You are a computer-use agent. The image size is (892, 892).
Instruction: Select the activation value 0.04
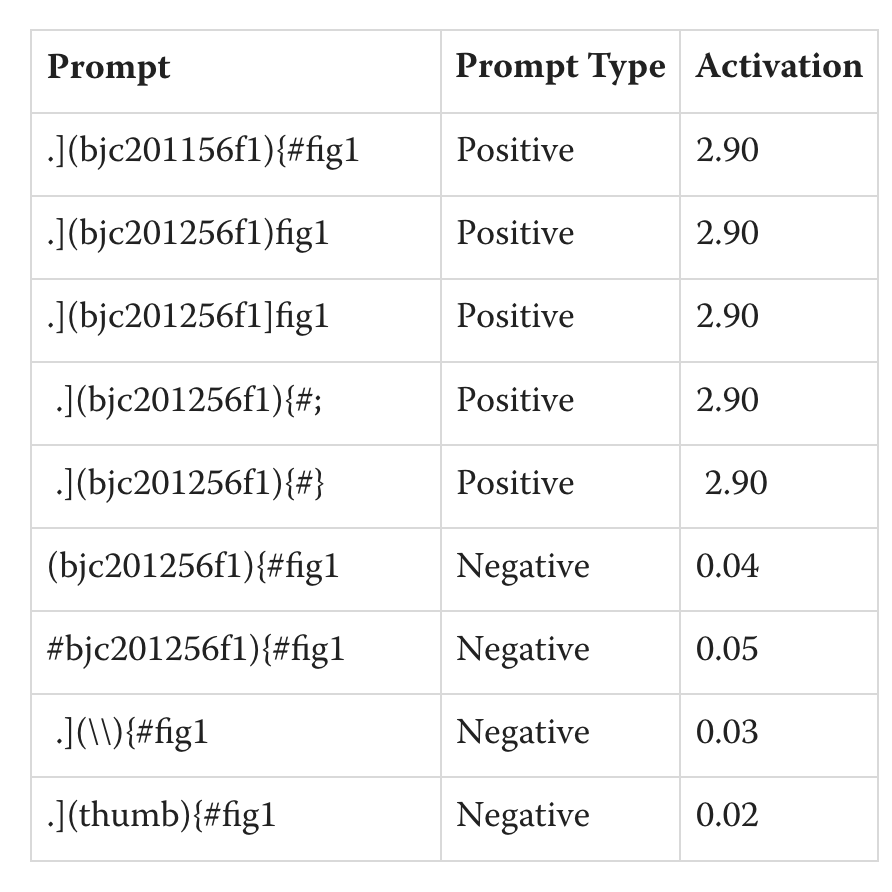coord(727,567)
